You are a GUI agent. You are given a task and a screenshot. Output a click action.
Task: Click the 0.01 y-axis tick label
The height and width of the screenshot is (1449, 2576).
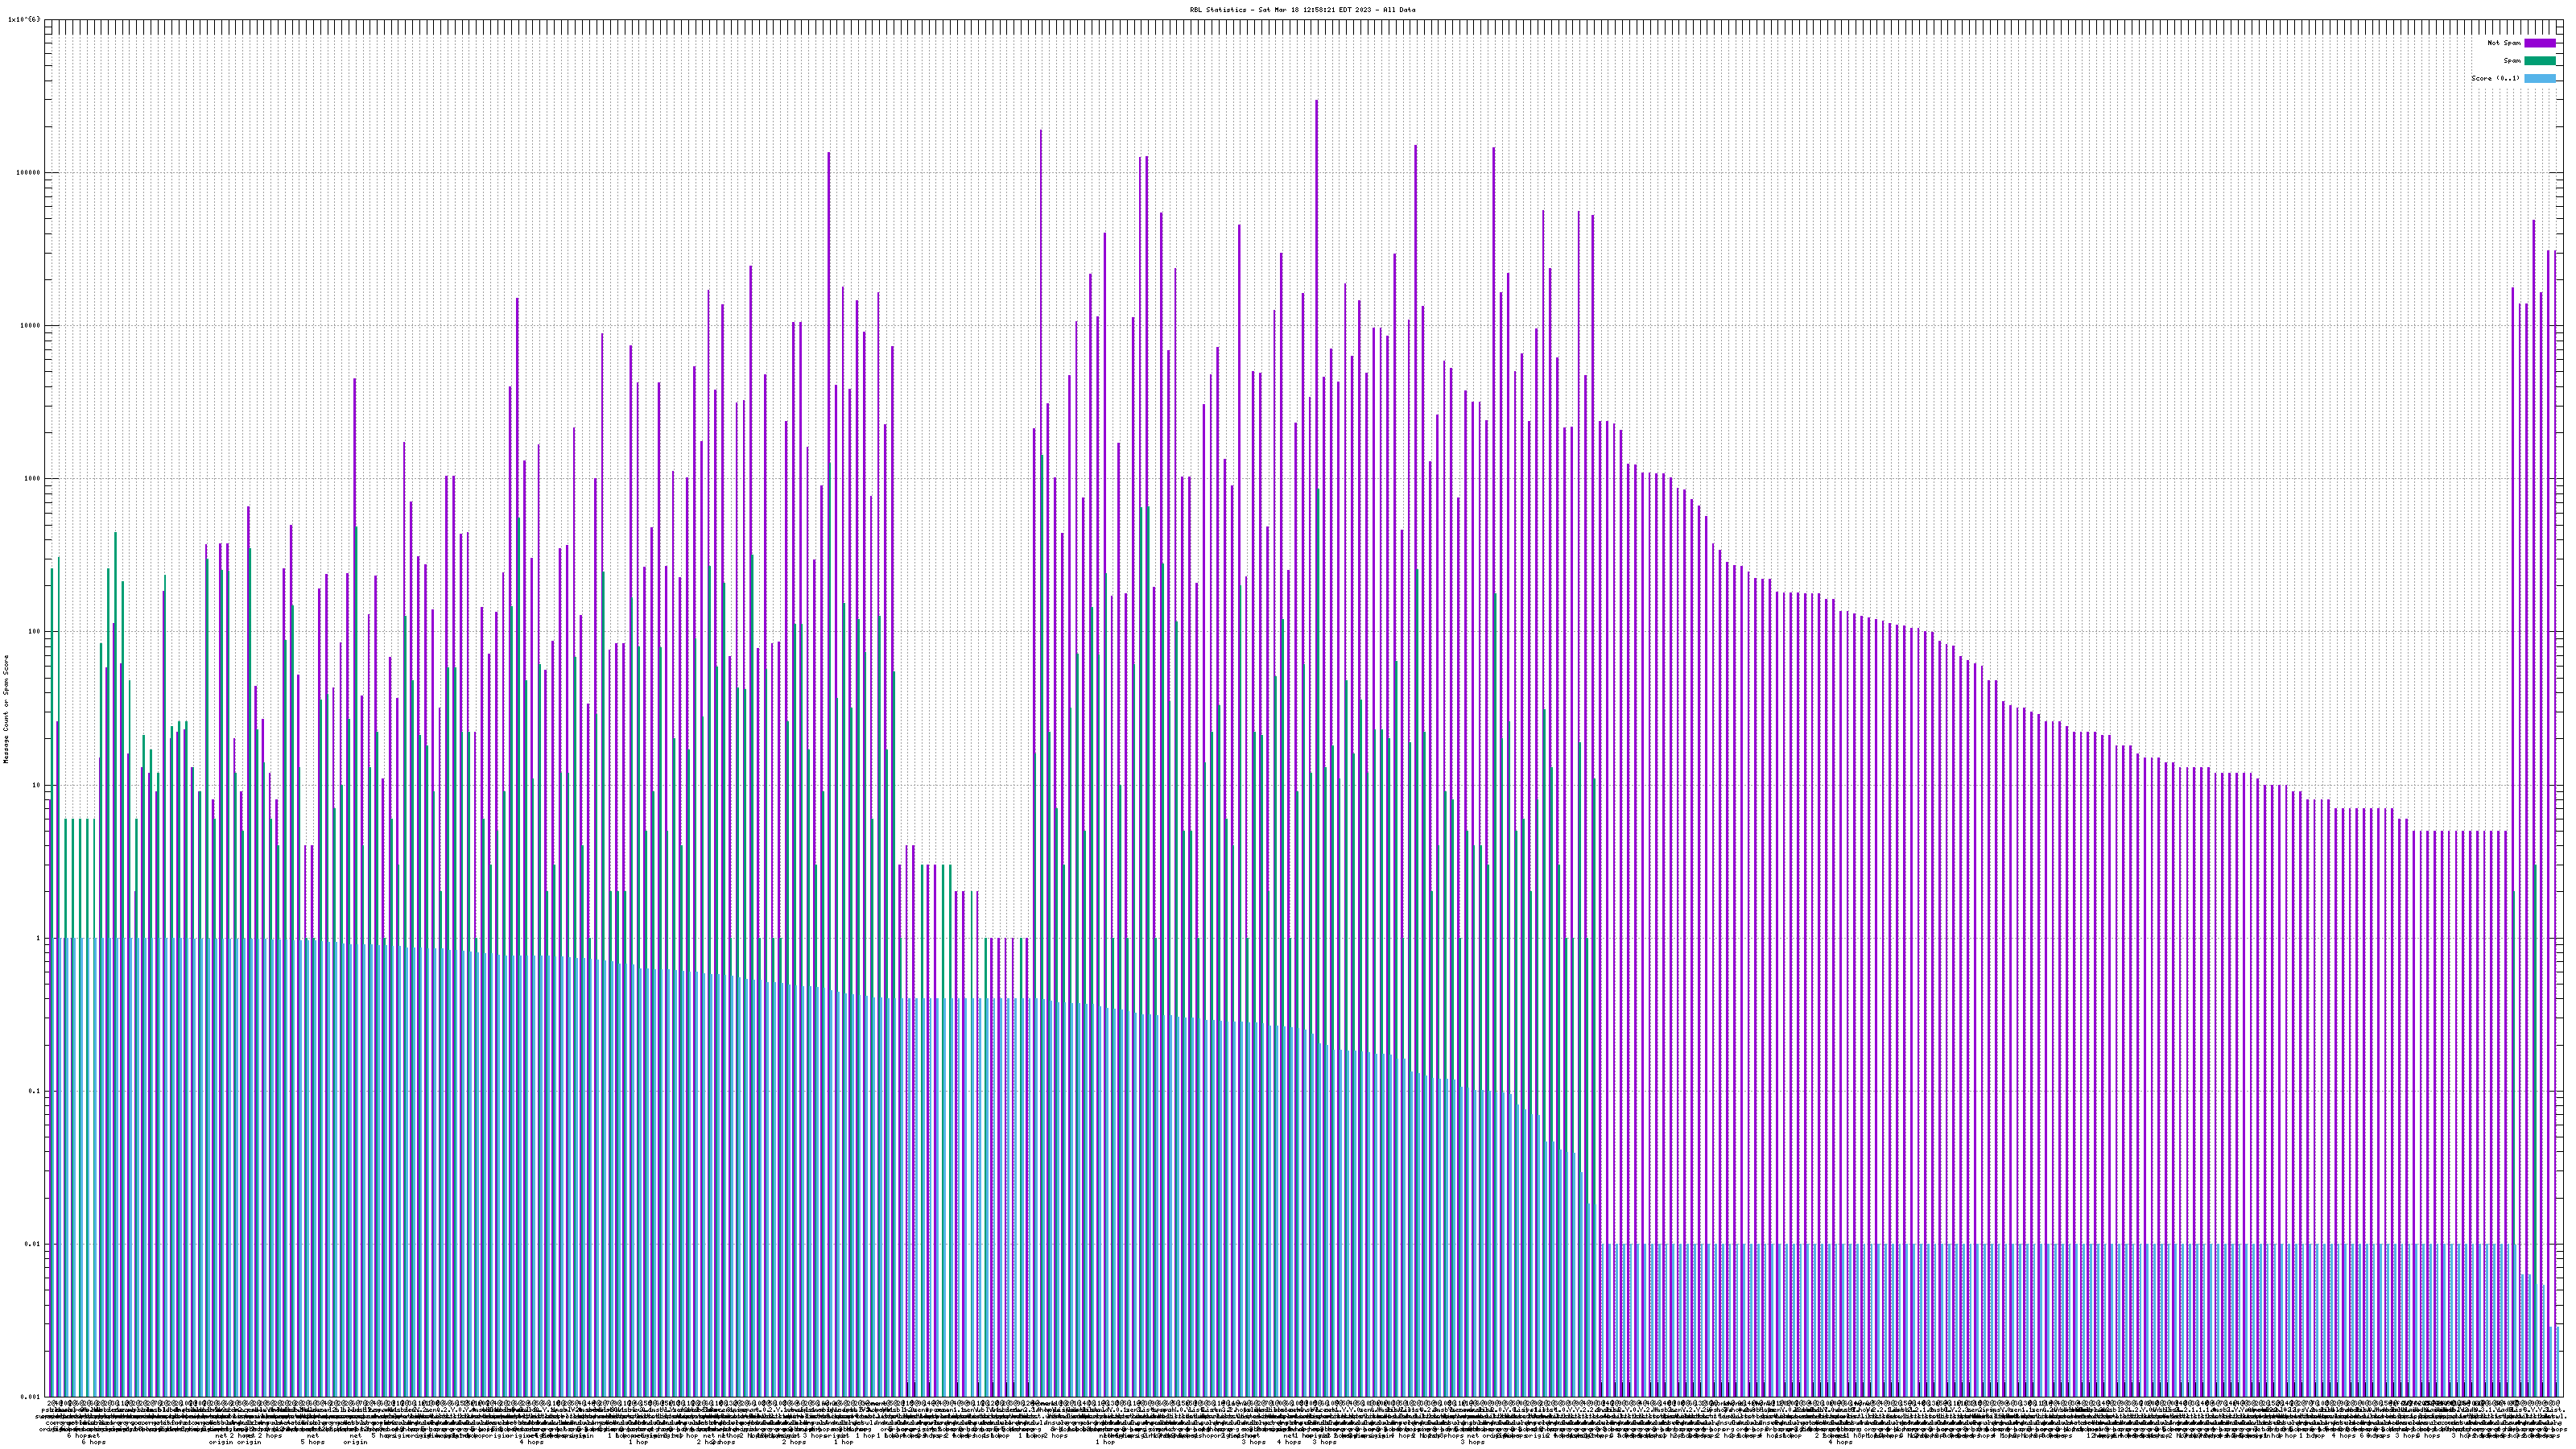(x=34, y=1244)
